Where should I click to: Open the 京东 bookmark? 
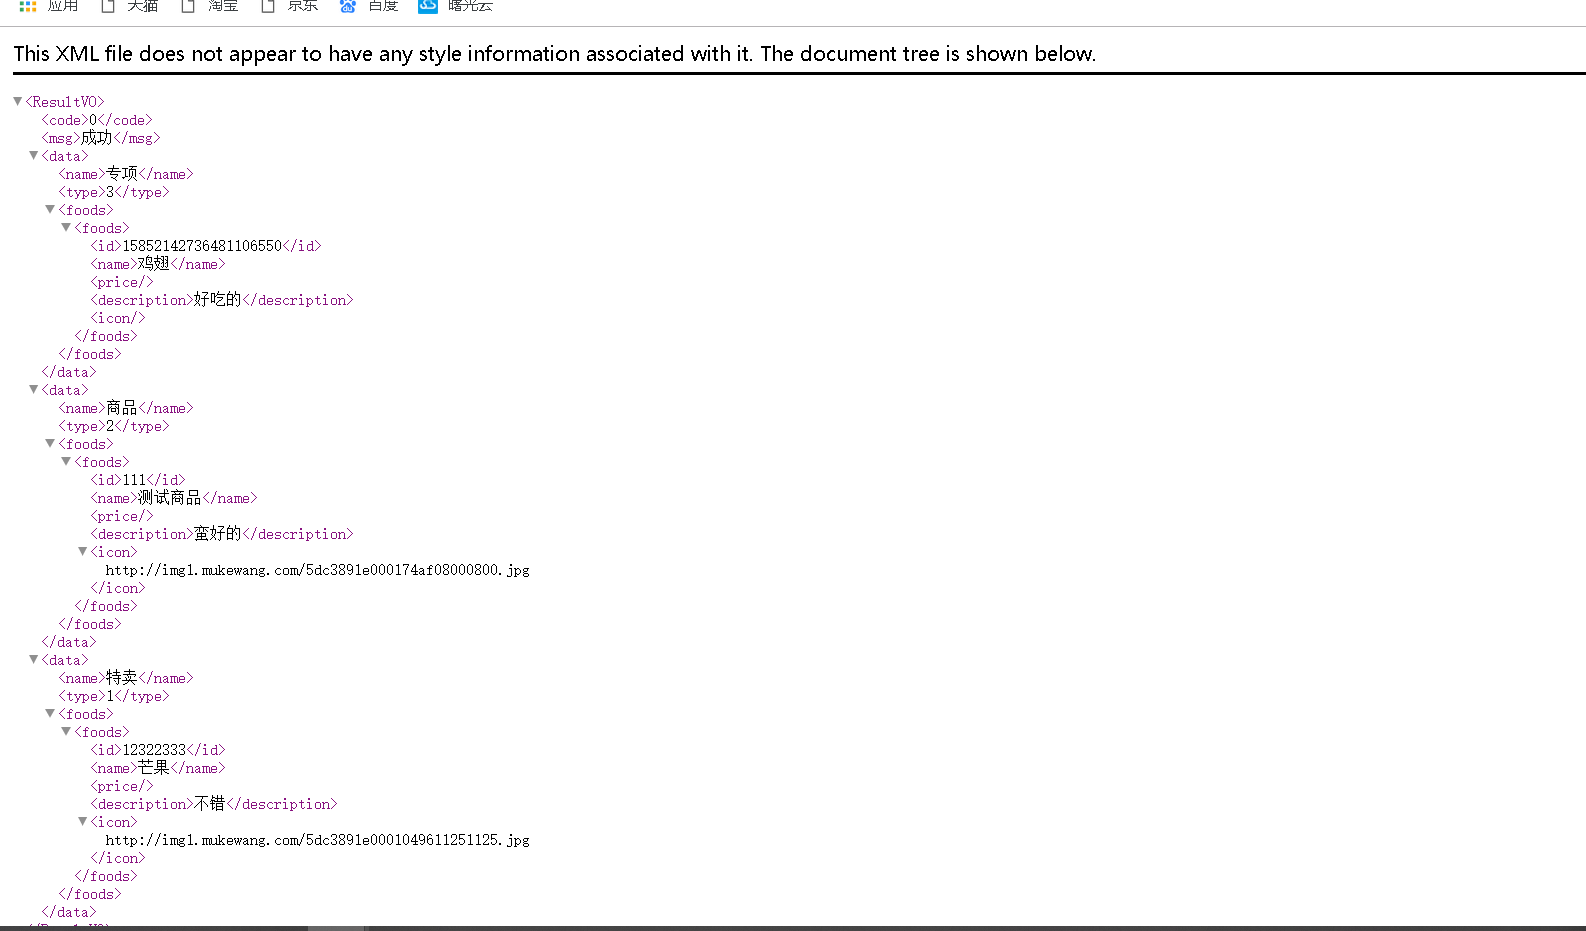[290, 6]
